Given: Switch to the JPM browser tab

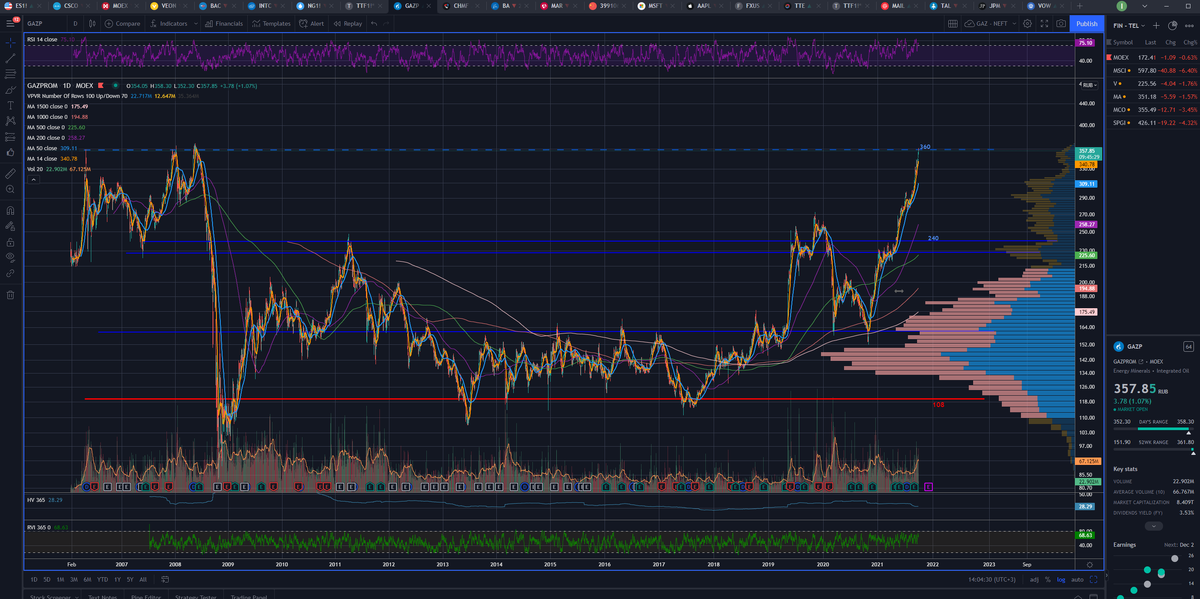Looking at the screenshot, I should click(994, 6).
